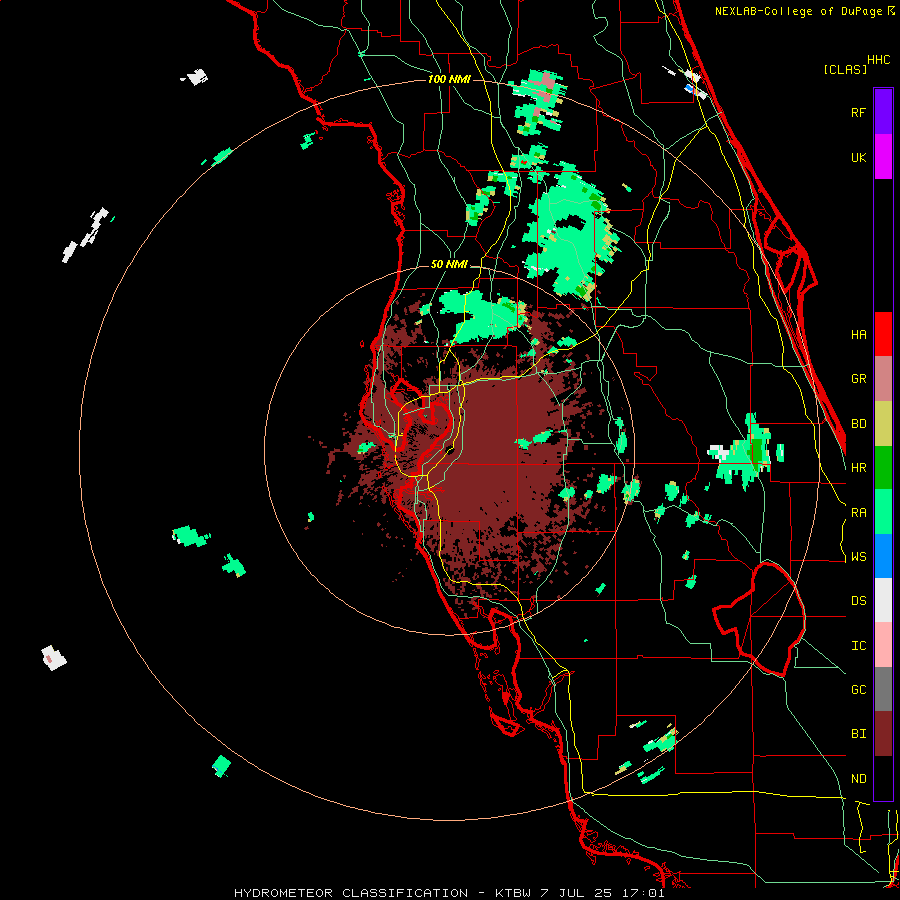
Task: Click the RF purple legend swatch
Action: (883, 112)
